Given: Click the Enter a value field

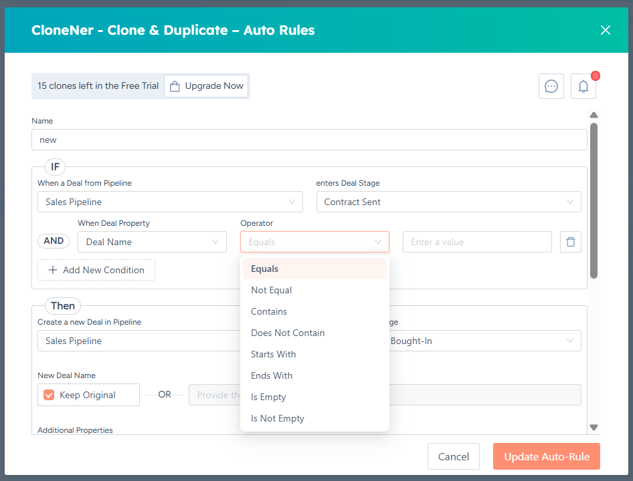Looking at the screenshot, I should pos(477,242).
